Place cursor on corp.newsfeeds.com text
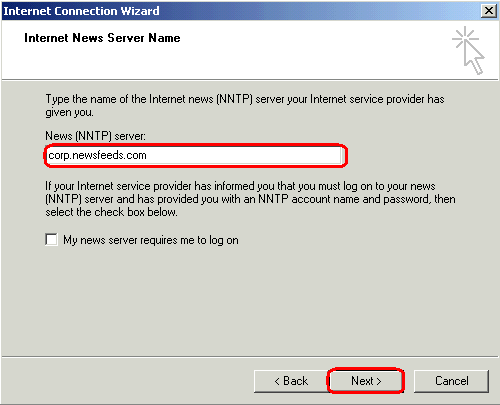Viewport: 500px width, 405px height. tap(97, 155)
